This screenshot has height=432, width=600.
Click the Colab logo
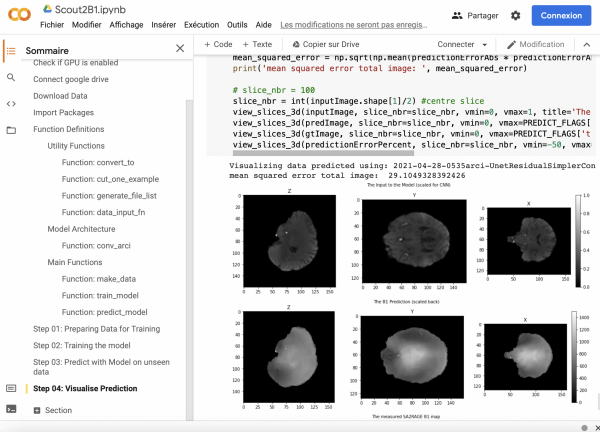[18, 16]
